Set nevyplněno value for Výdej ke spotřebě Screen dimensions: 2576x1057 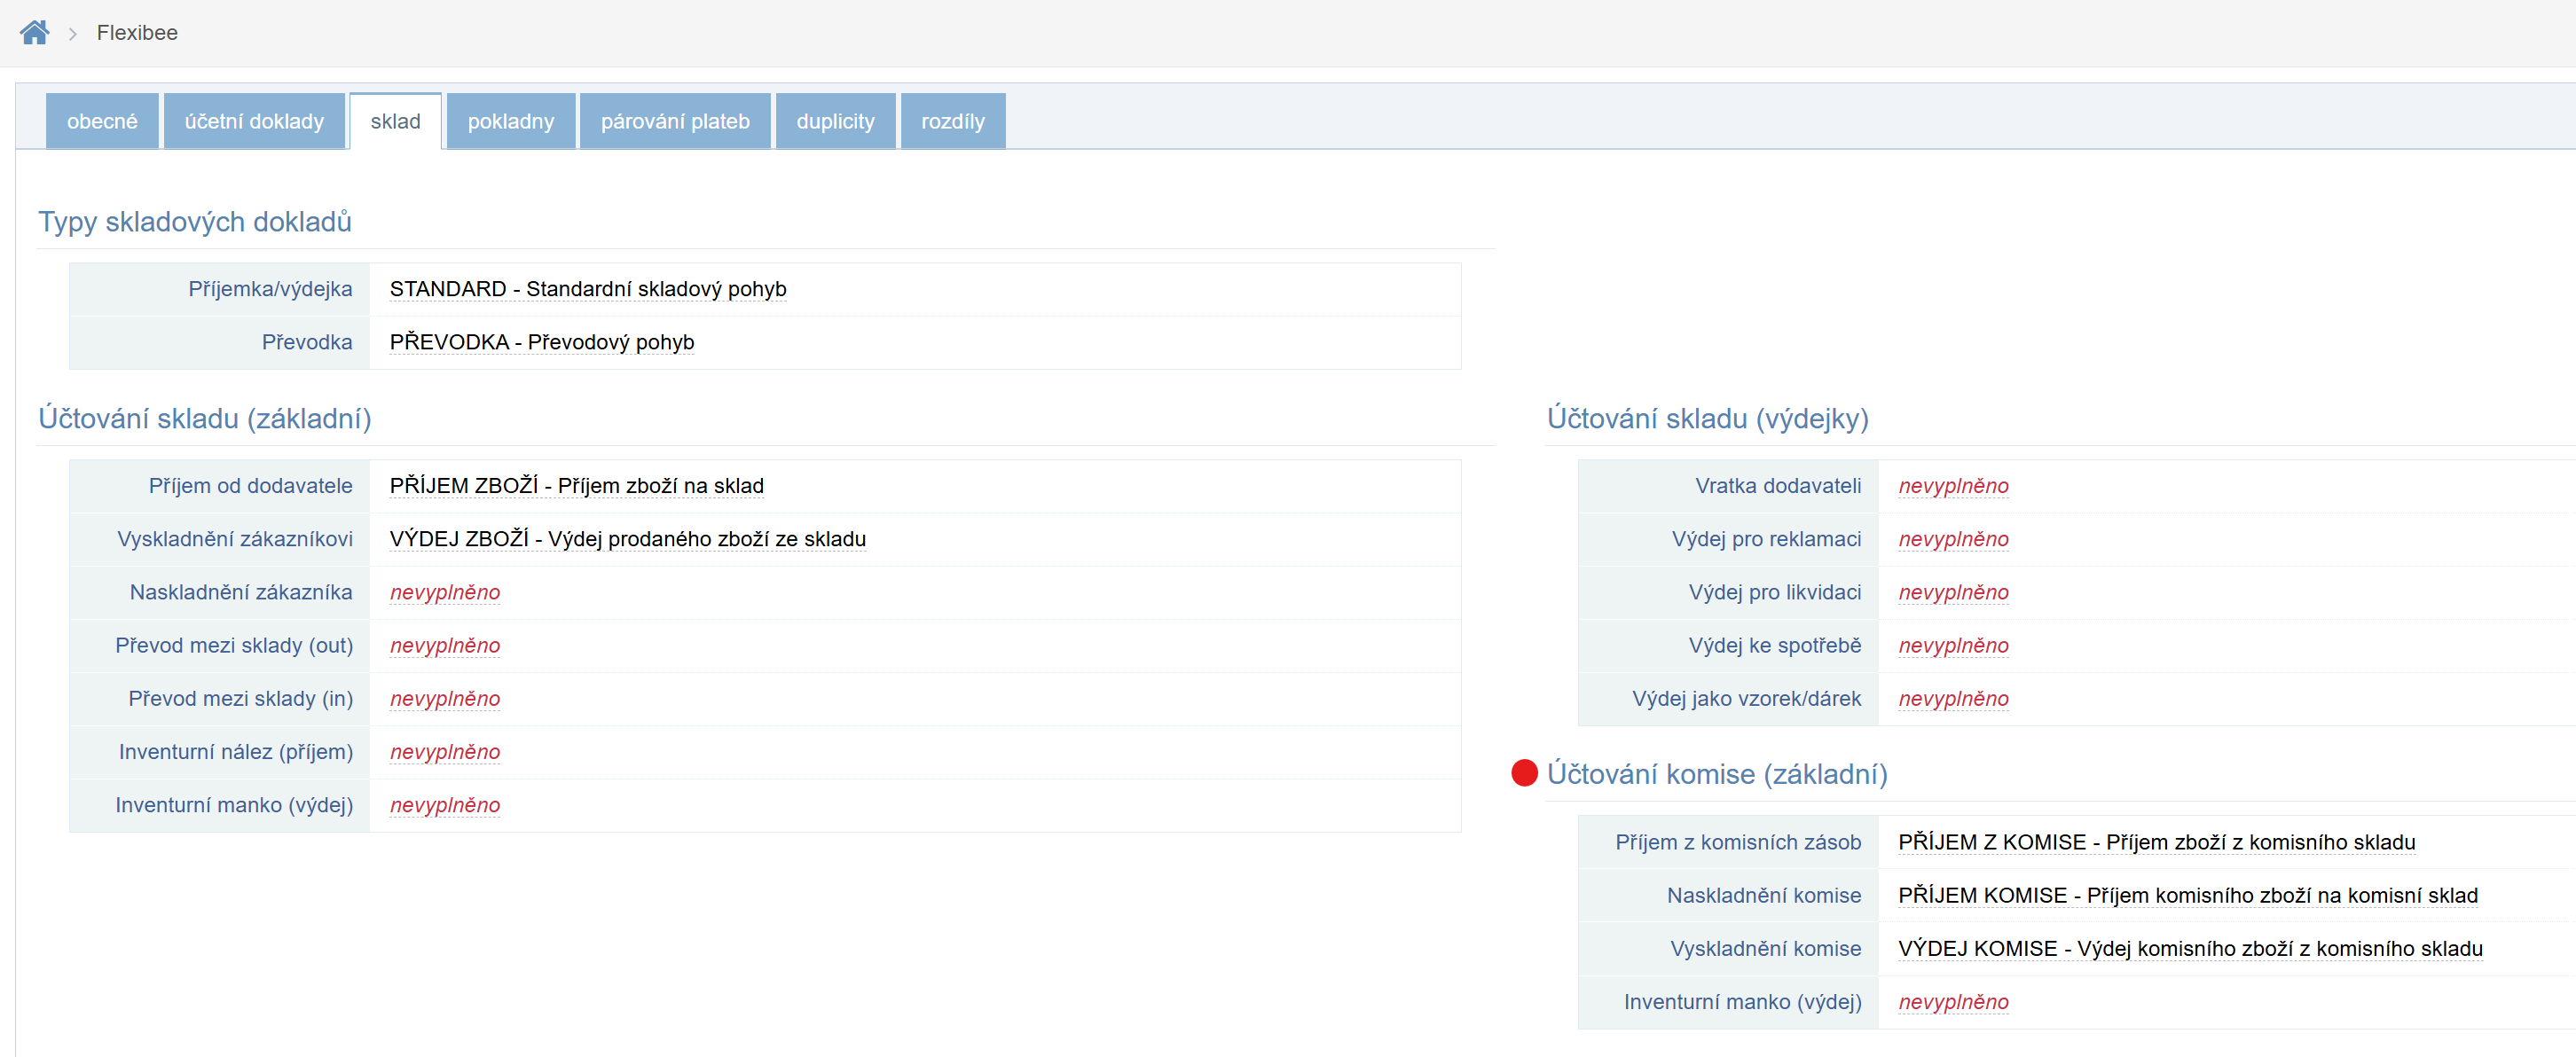point(1952,645)
